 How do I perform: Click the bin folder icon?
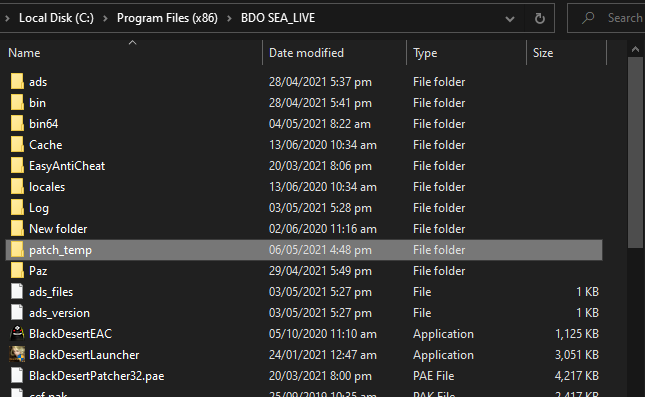(17, 102)
